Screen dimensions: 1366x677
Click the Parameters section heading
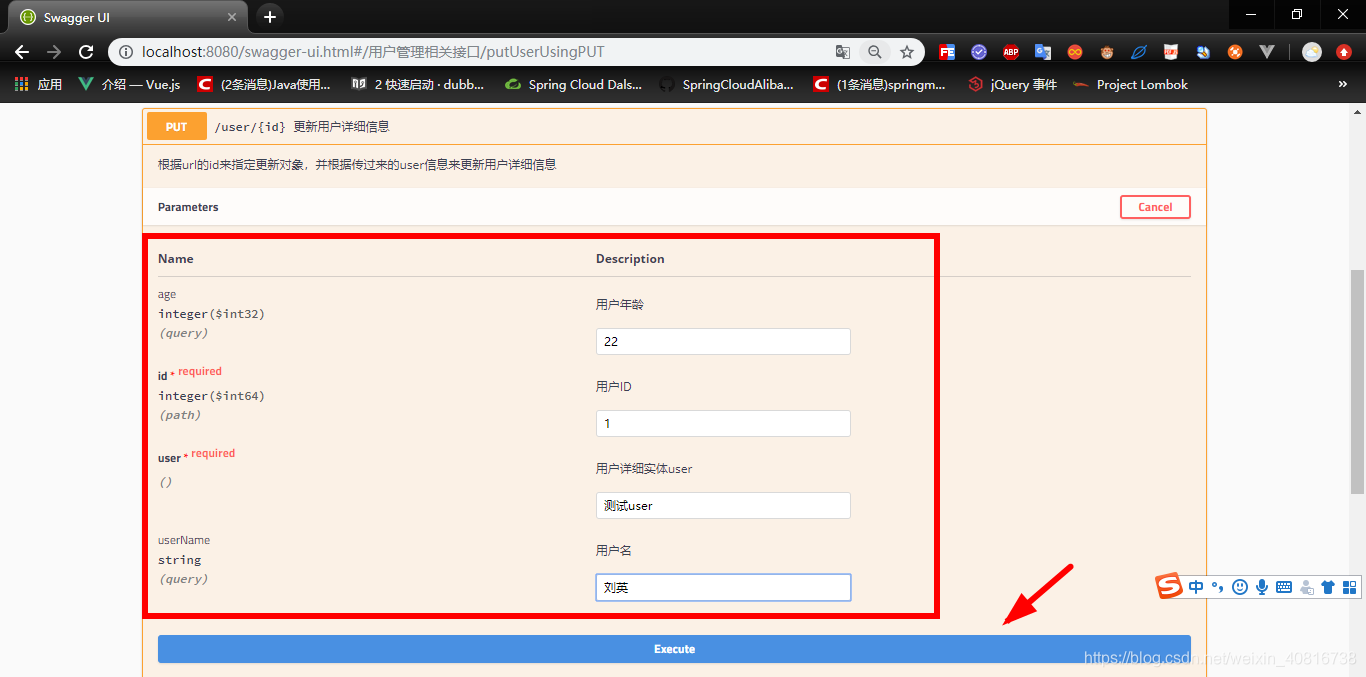tap(188, 207)
